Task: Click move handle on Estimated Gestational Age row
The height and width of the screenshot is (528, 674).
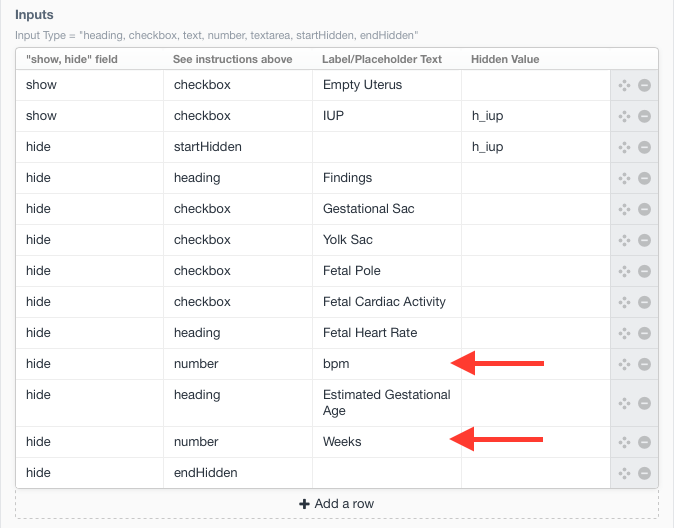Action: coord(624,403)
